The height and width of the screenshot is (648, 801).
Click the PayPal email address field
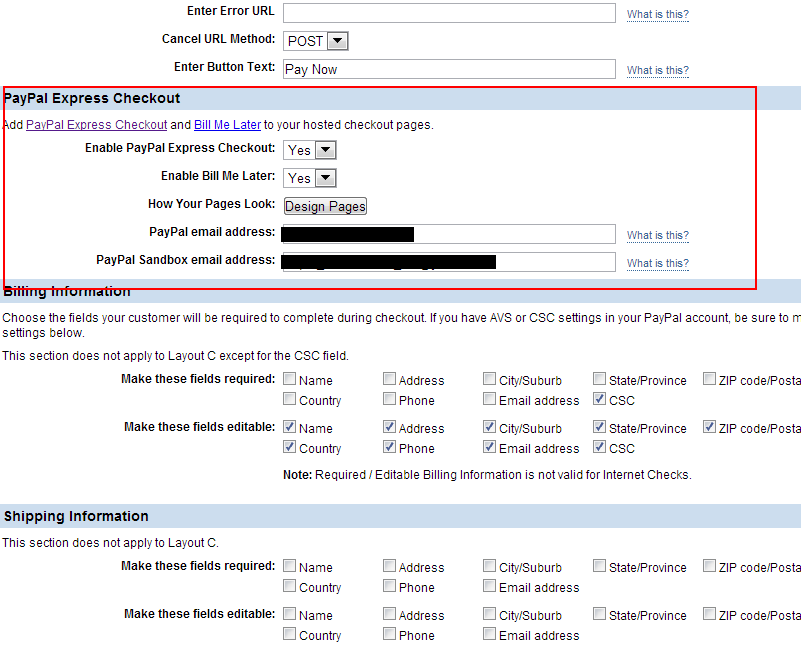click(450, 234)
